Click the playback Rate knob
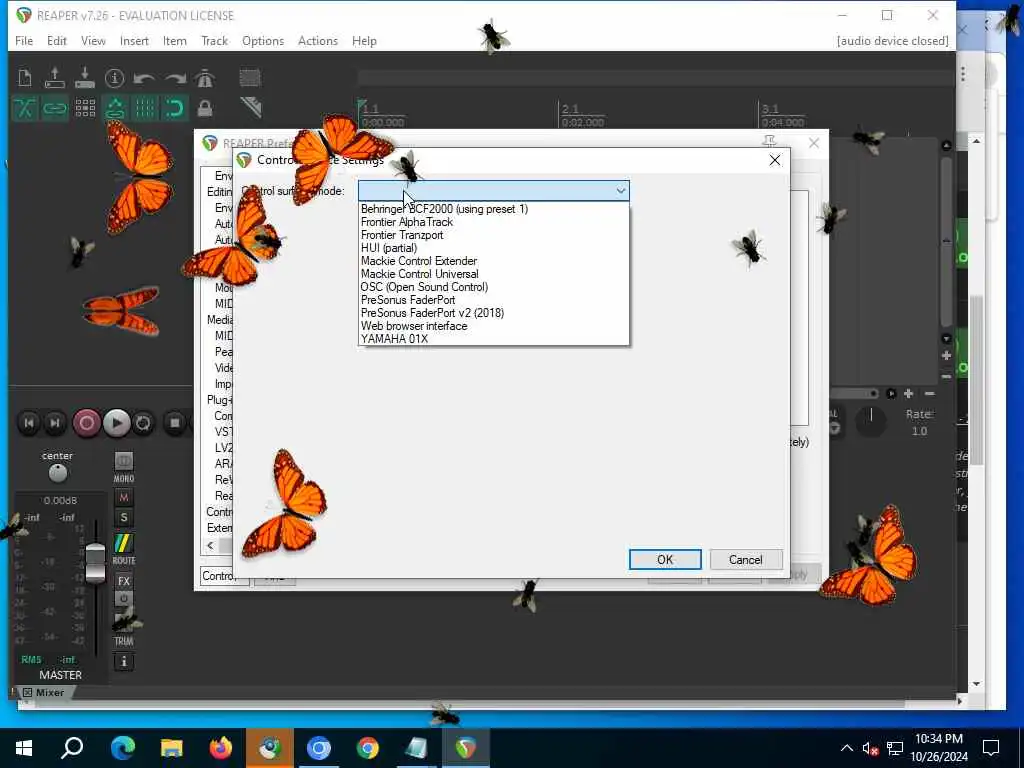The image size is (1024, 768). coord(871,423)
